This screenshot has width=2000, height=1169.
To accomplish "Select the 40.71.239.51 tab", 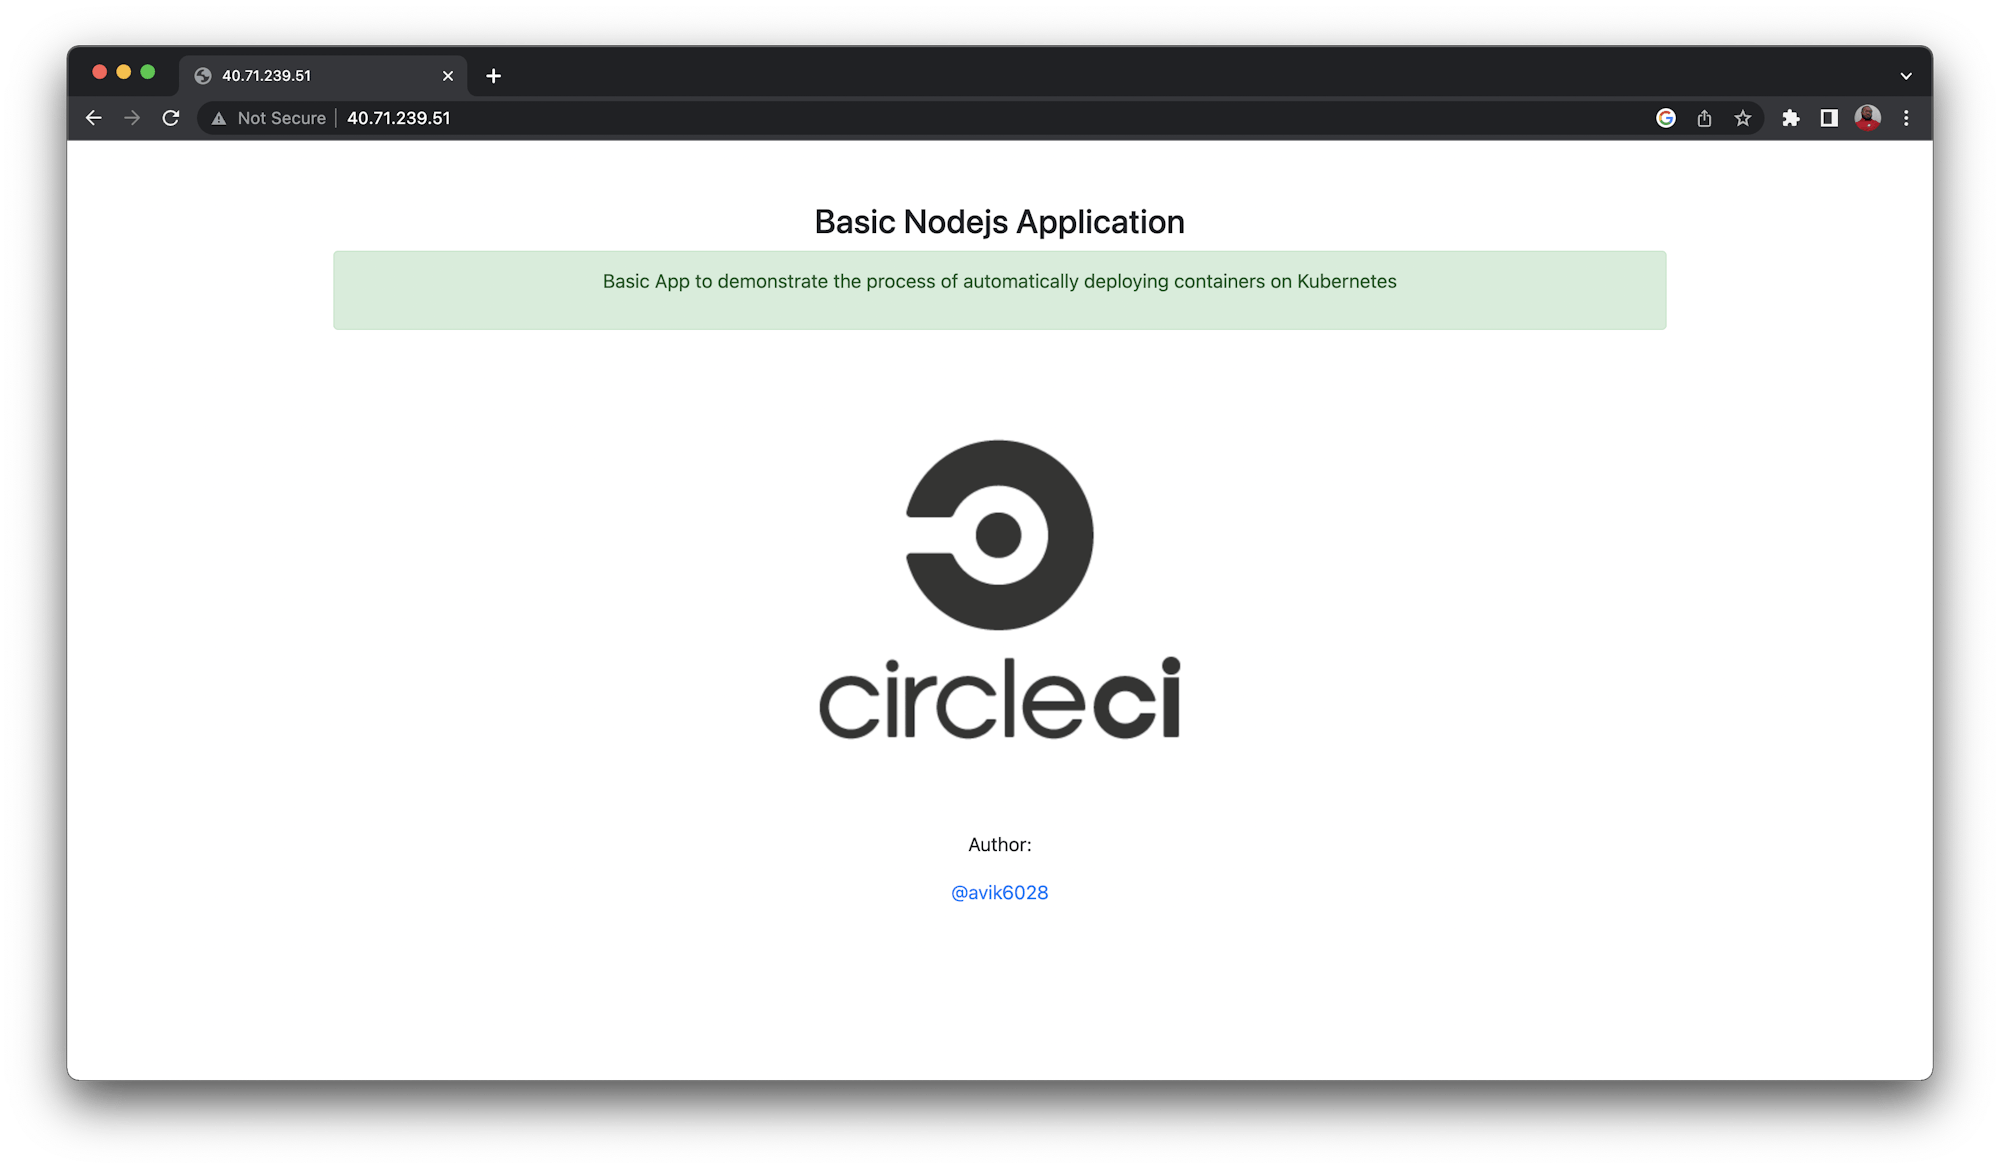I will click(x=300, y=76).
